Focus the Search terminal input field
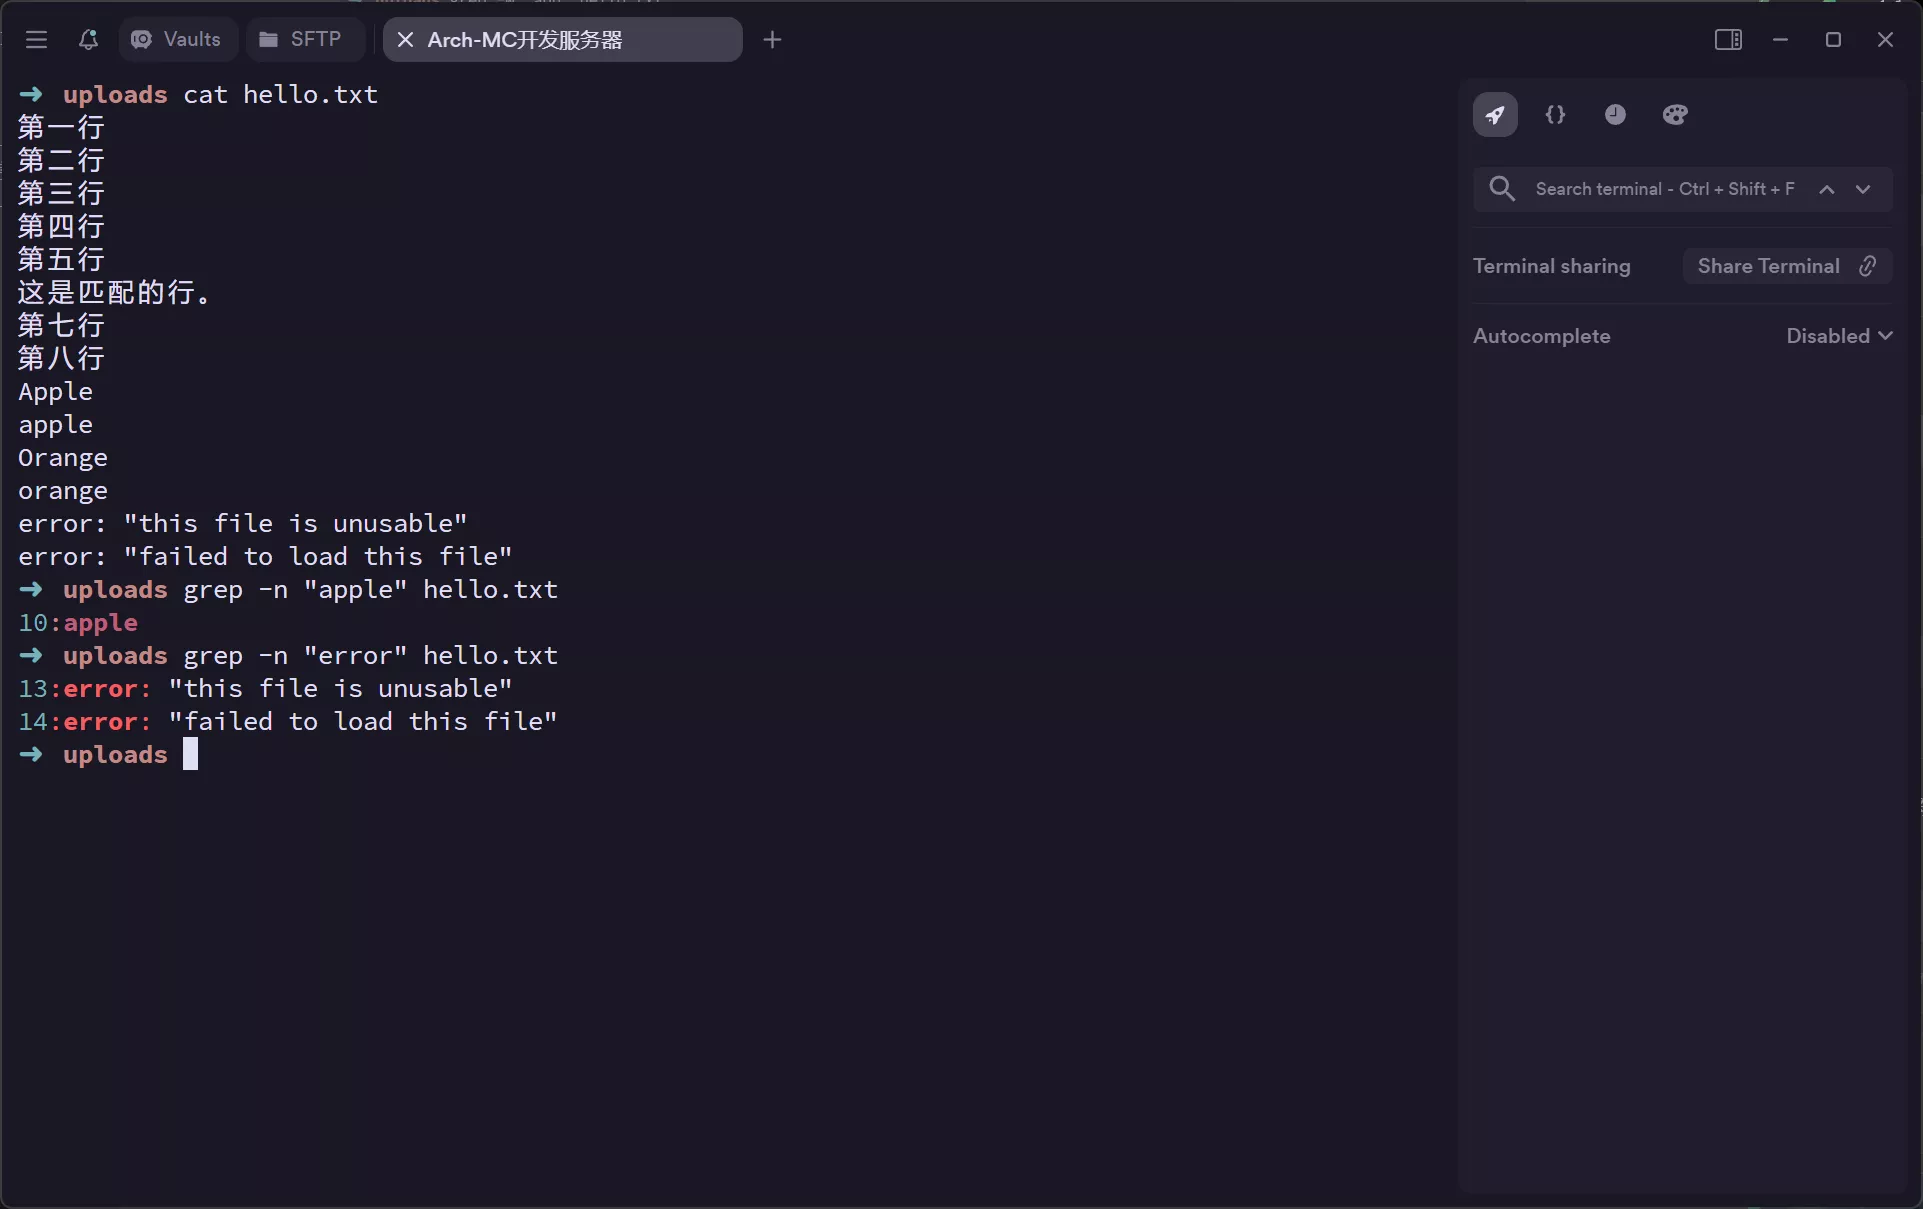Image resolution: width=1923 pixels, height=1209 pixels. tap(1664, 189)
